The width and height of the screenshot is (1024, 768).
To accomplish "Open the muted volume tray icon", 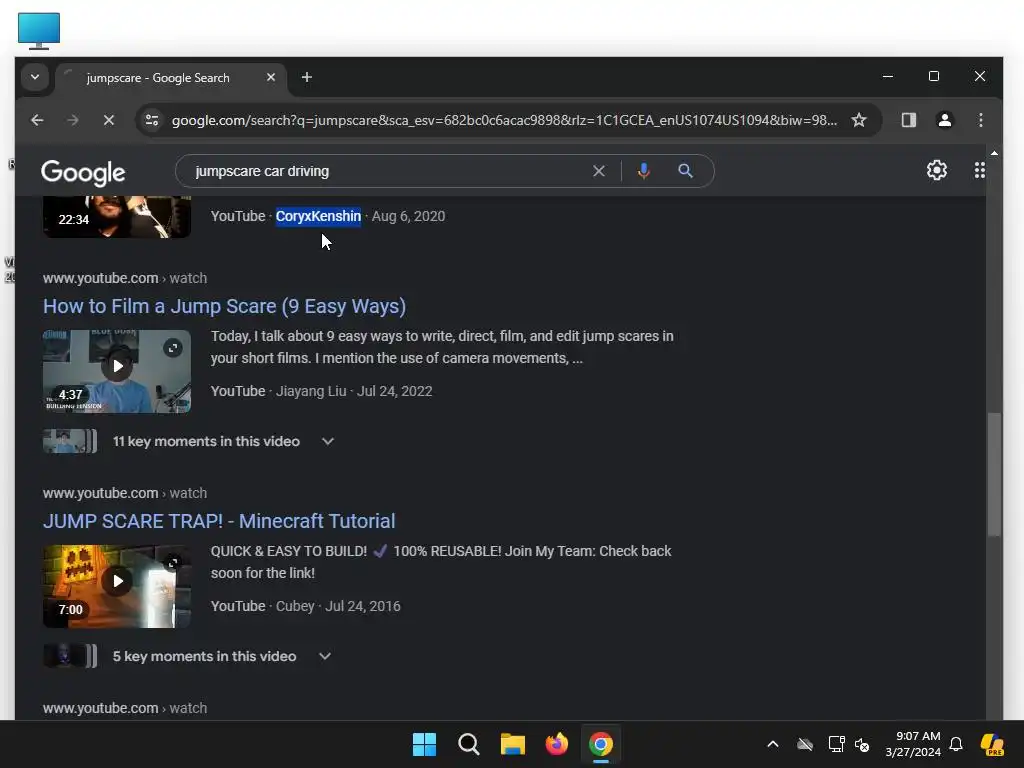I will [862, 744].
